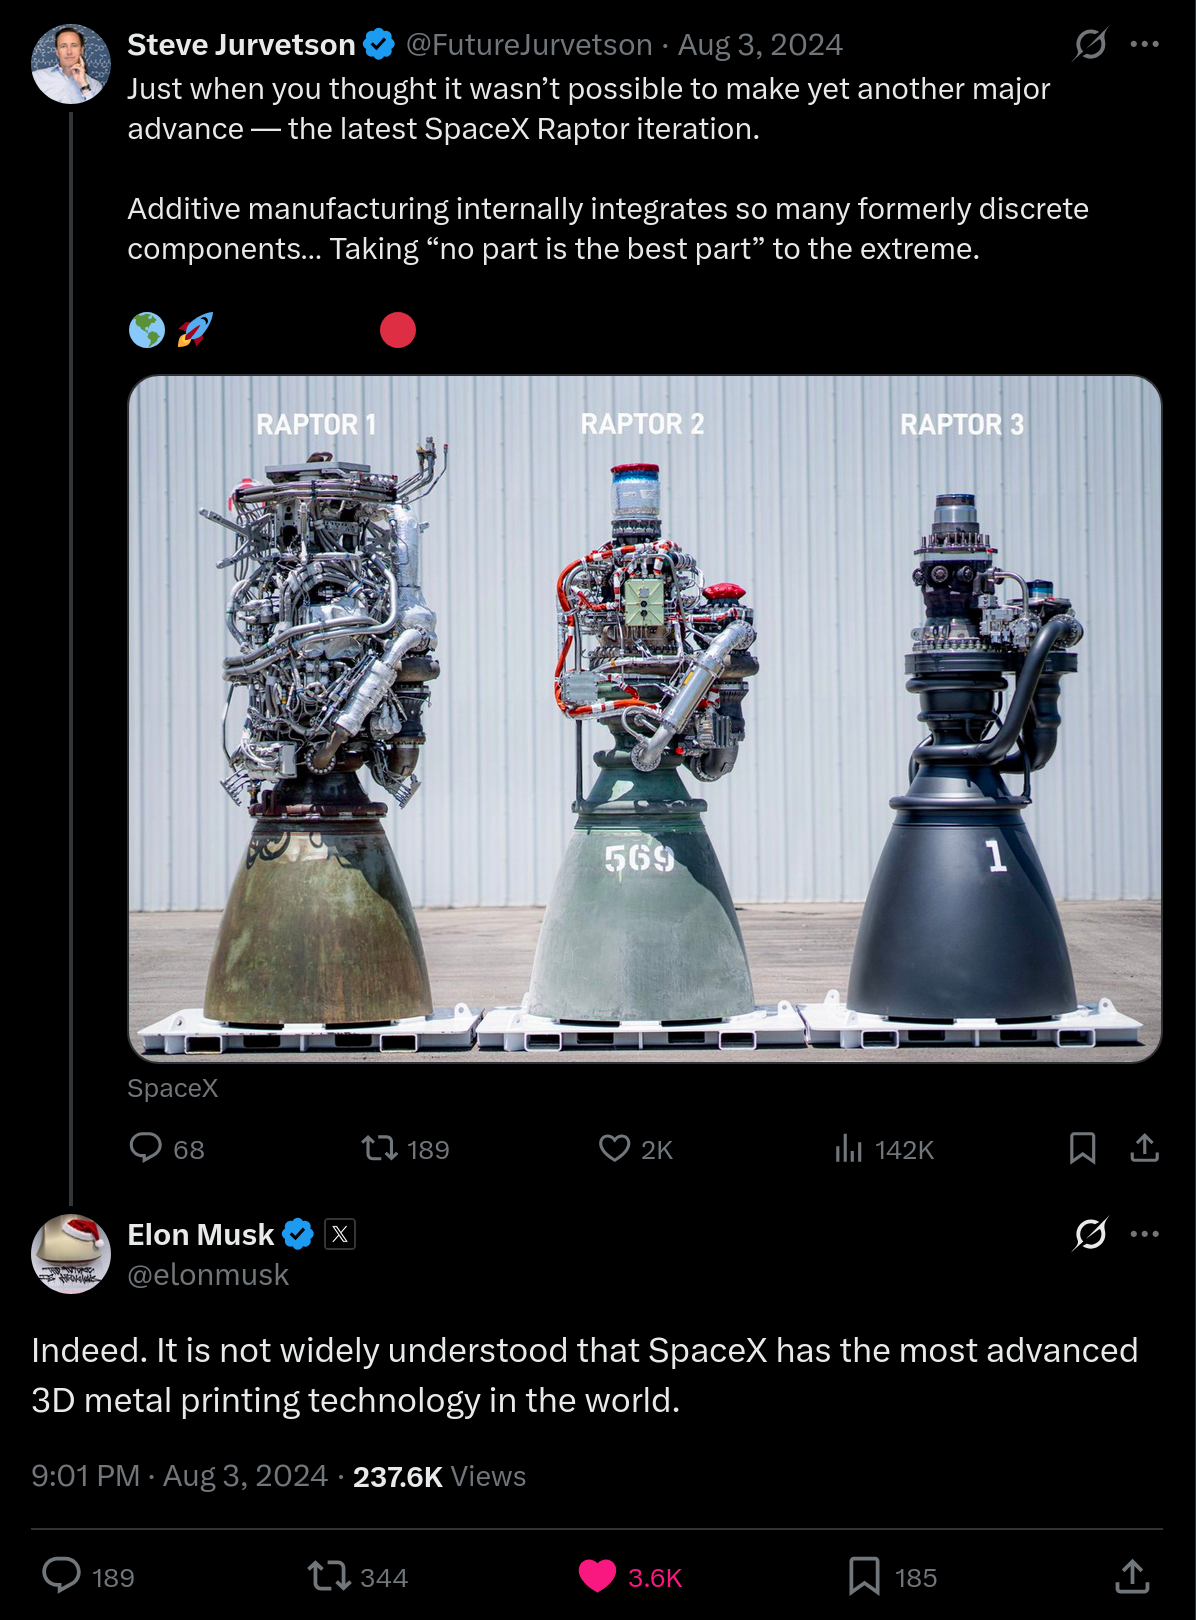Screen dimensions: 1196x1620
Task: Bookmark Elon Musk's reply
Action: pyautogui.click(x=864, y=1576)
